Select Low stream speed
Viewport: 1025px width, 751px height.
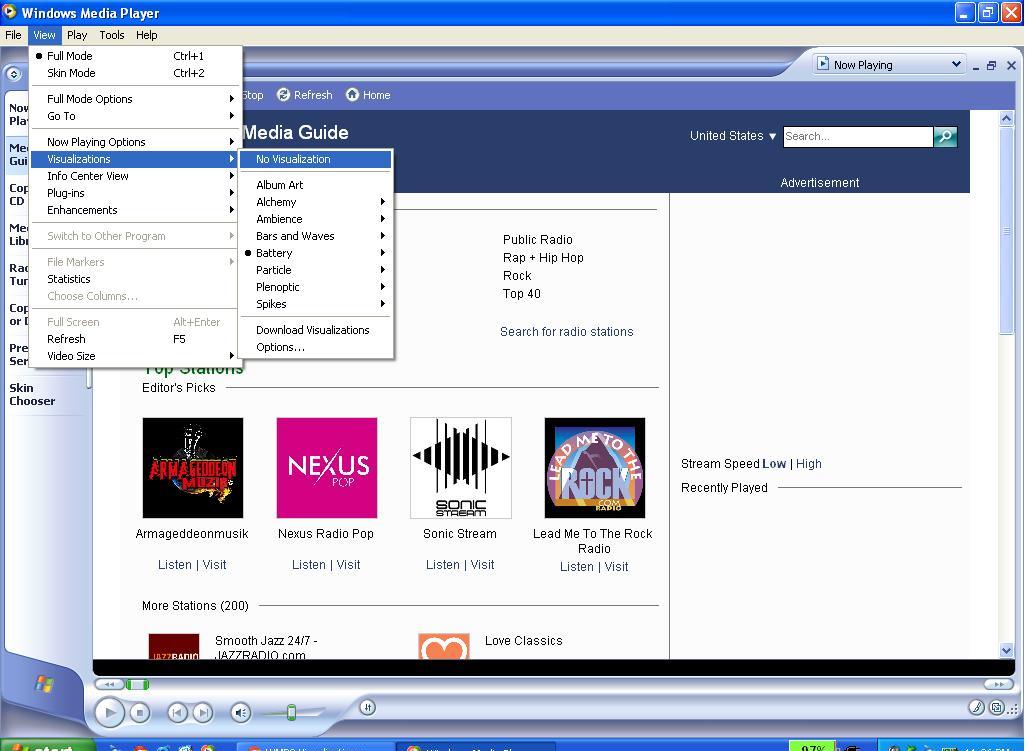[774, 464]
